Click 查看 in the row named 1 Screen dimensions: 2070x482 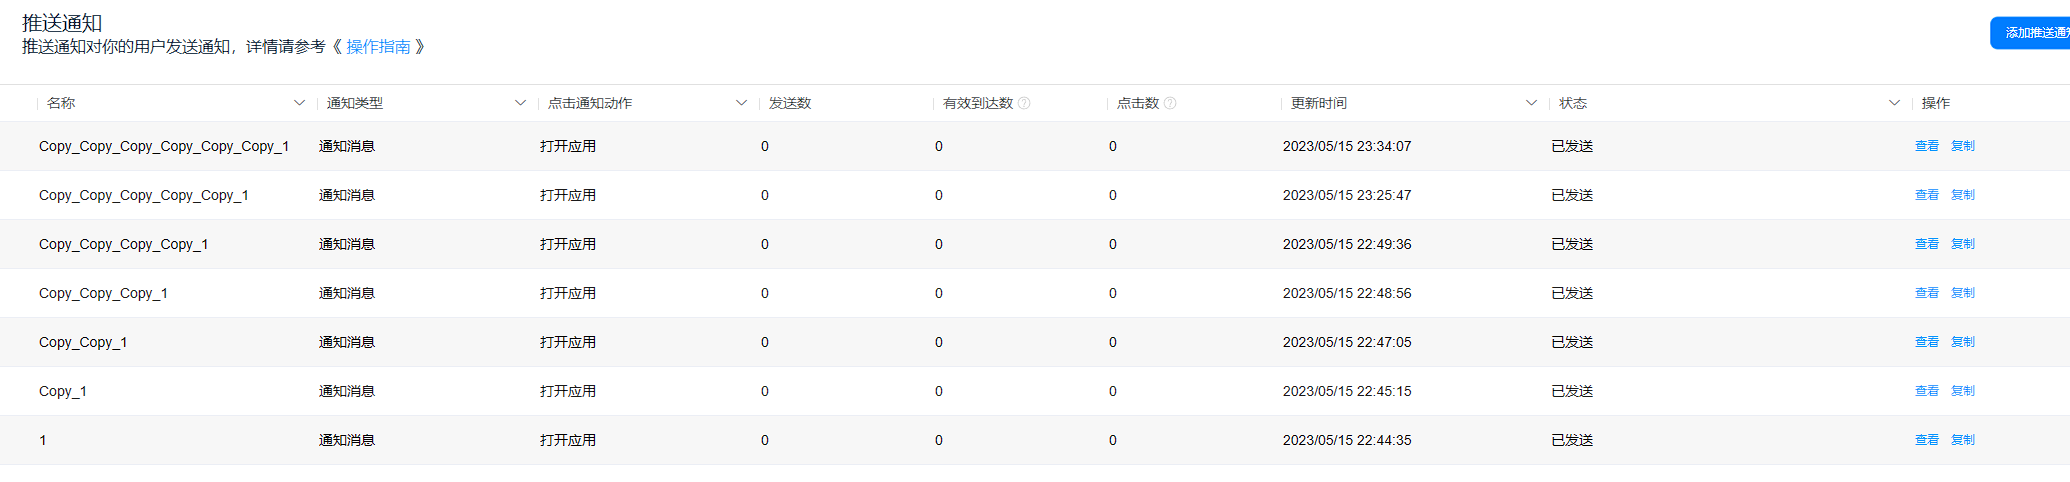point(1926,440)
